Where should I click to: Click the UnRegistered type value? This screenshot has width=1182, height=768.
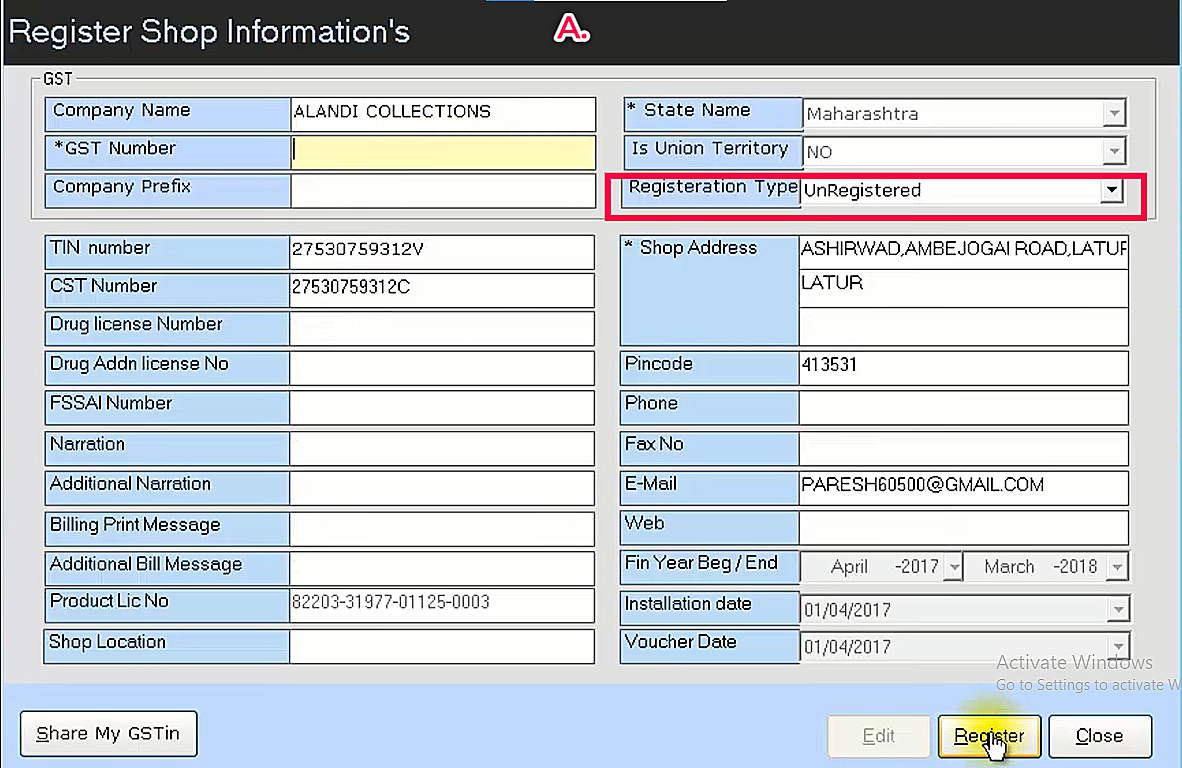[x=862, y=190]
